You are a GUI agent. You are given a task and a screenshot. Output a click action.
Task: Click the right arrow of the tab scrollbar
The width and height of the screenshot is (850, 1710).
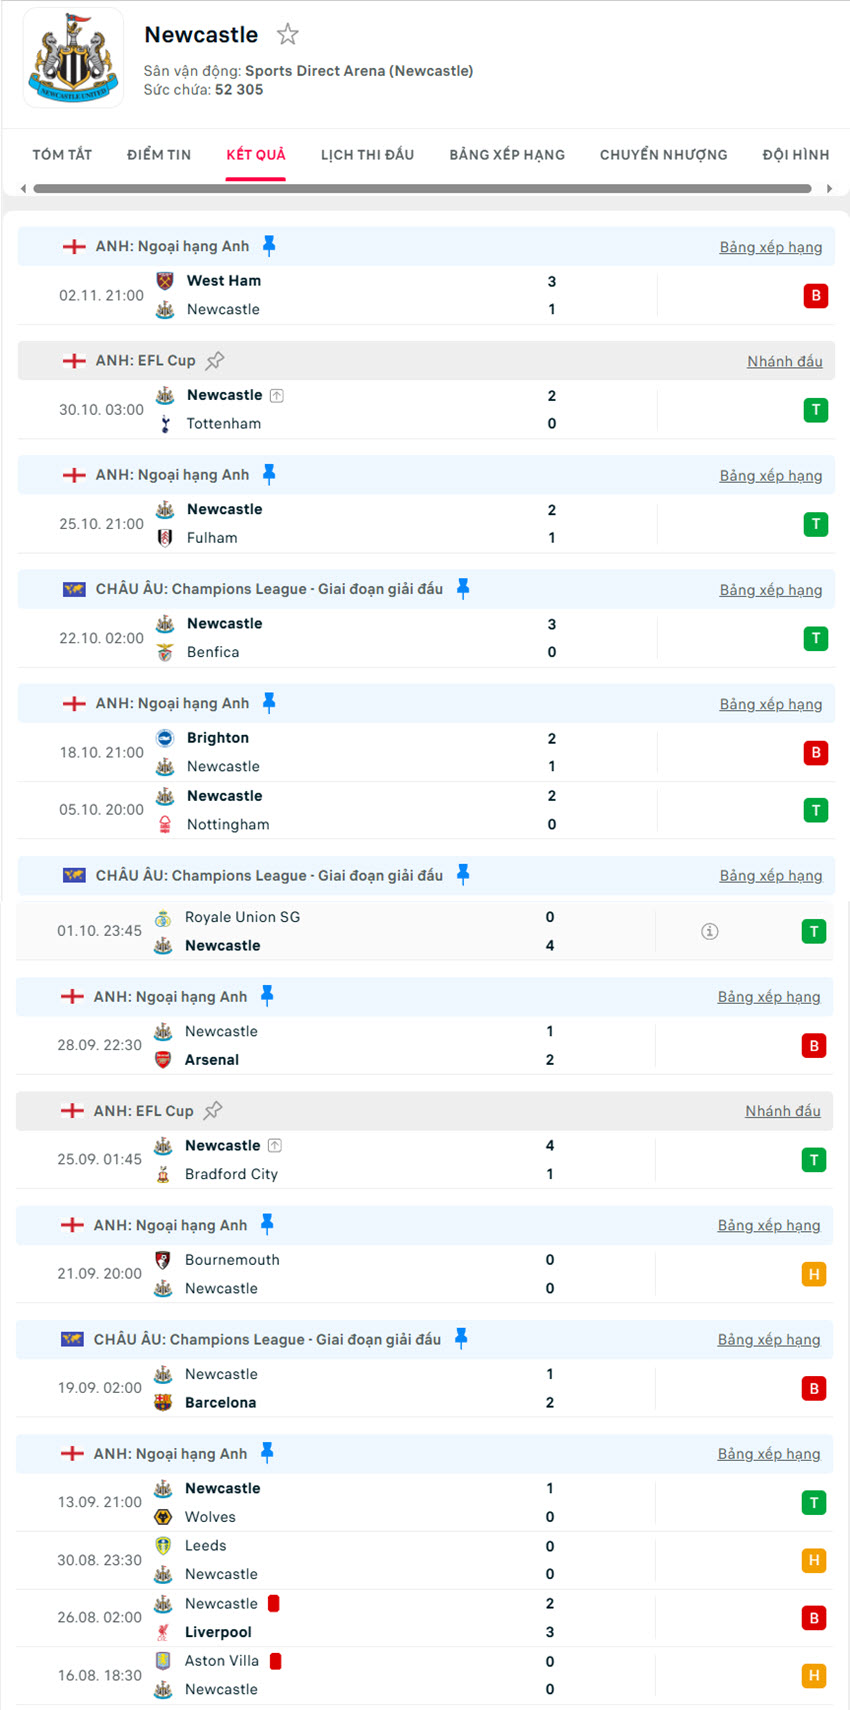(829, 188)
